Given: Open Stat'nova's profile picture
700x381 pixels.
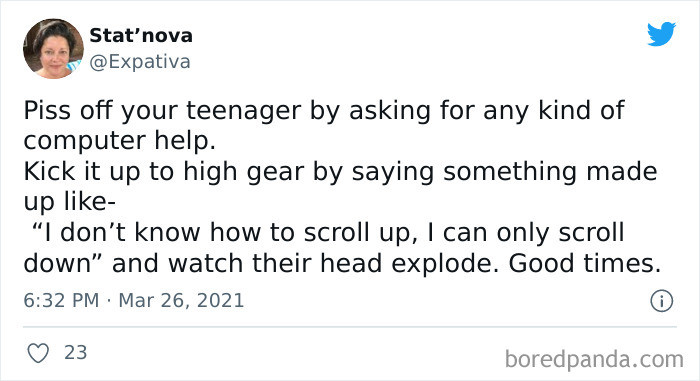Looking at the screenshot, I should pos(53,49).
